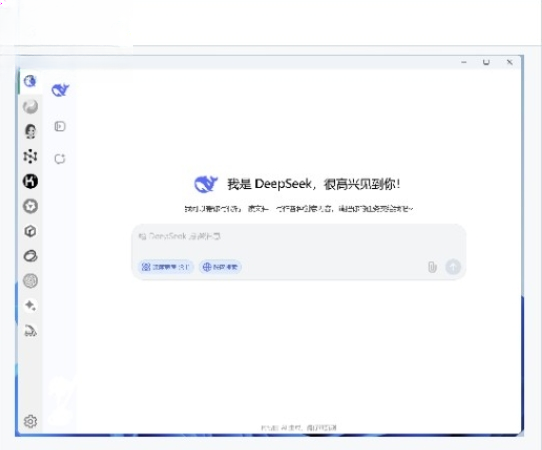Image resolution: width=542 pixels, height=450 pixels.
Task: Start a new chat with the bubble-plus icon
Action: (60, 159)
